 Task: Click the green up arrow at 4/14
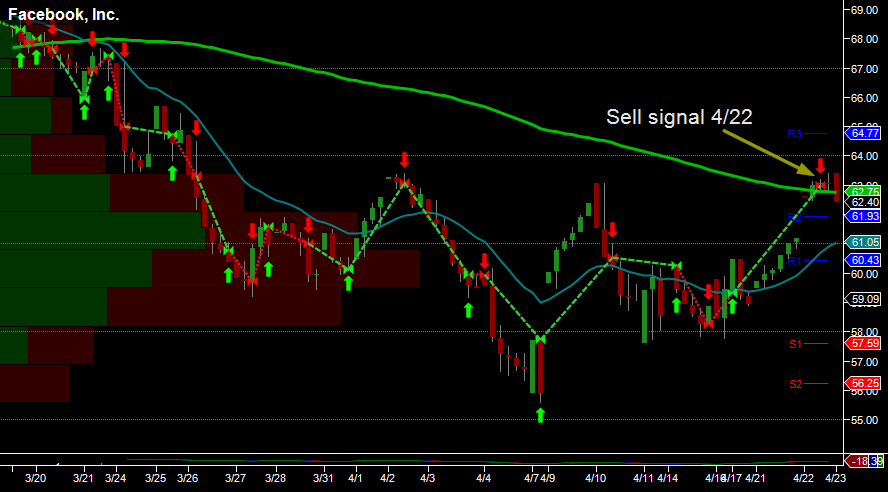click(x=676, y=305)
